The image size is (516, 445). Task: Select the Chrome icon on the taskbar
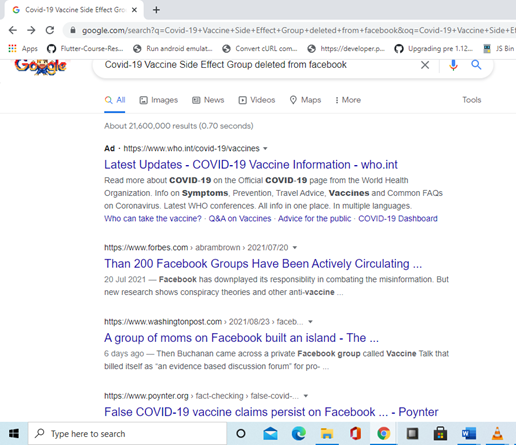[384, 434]
